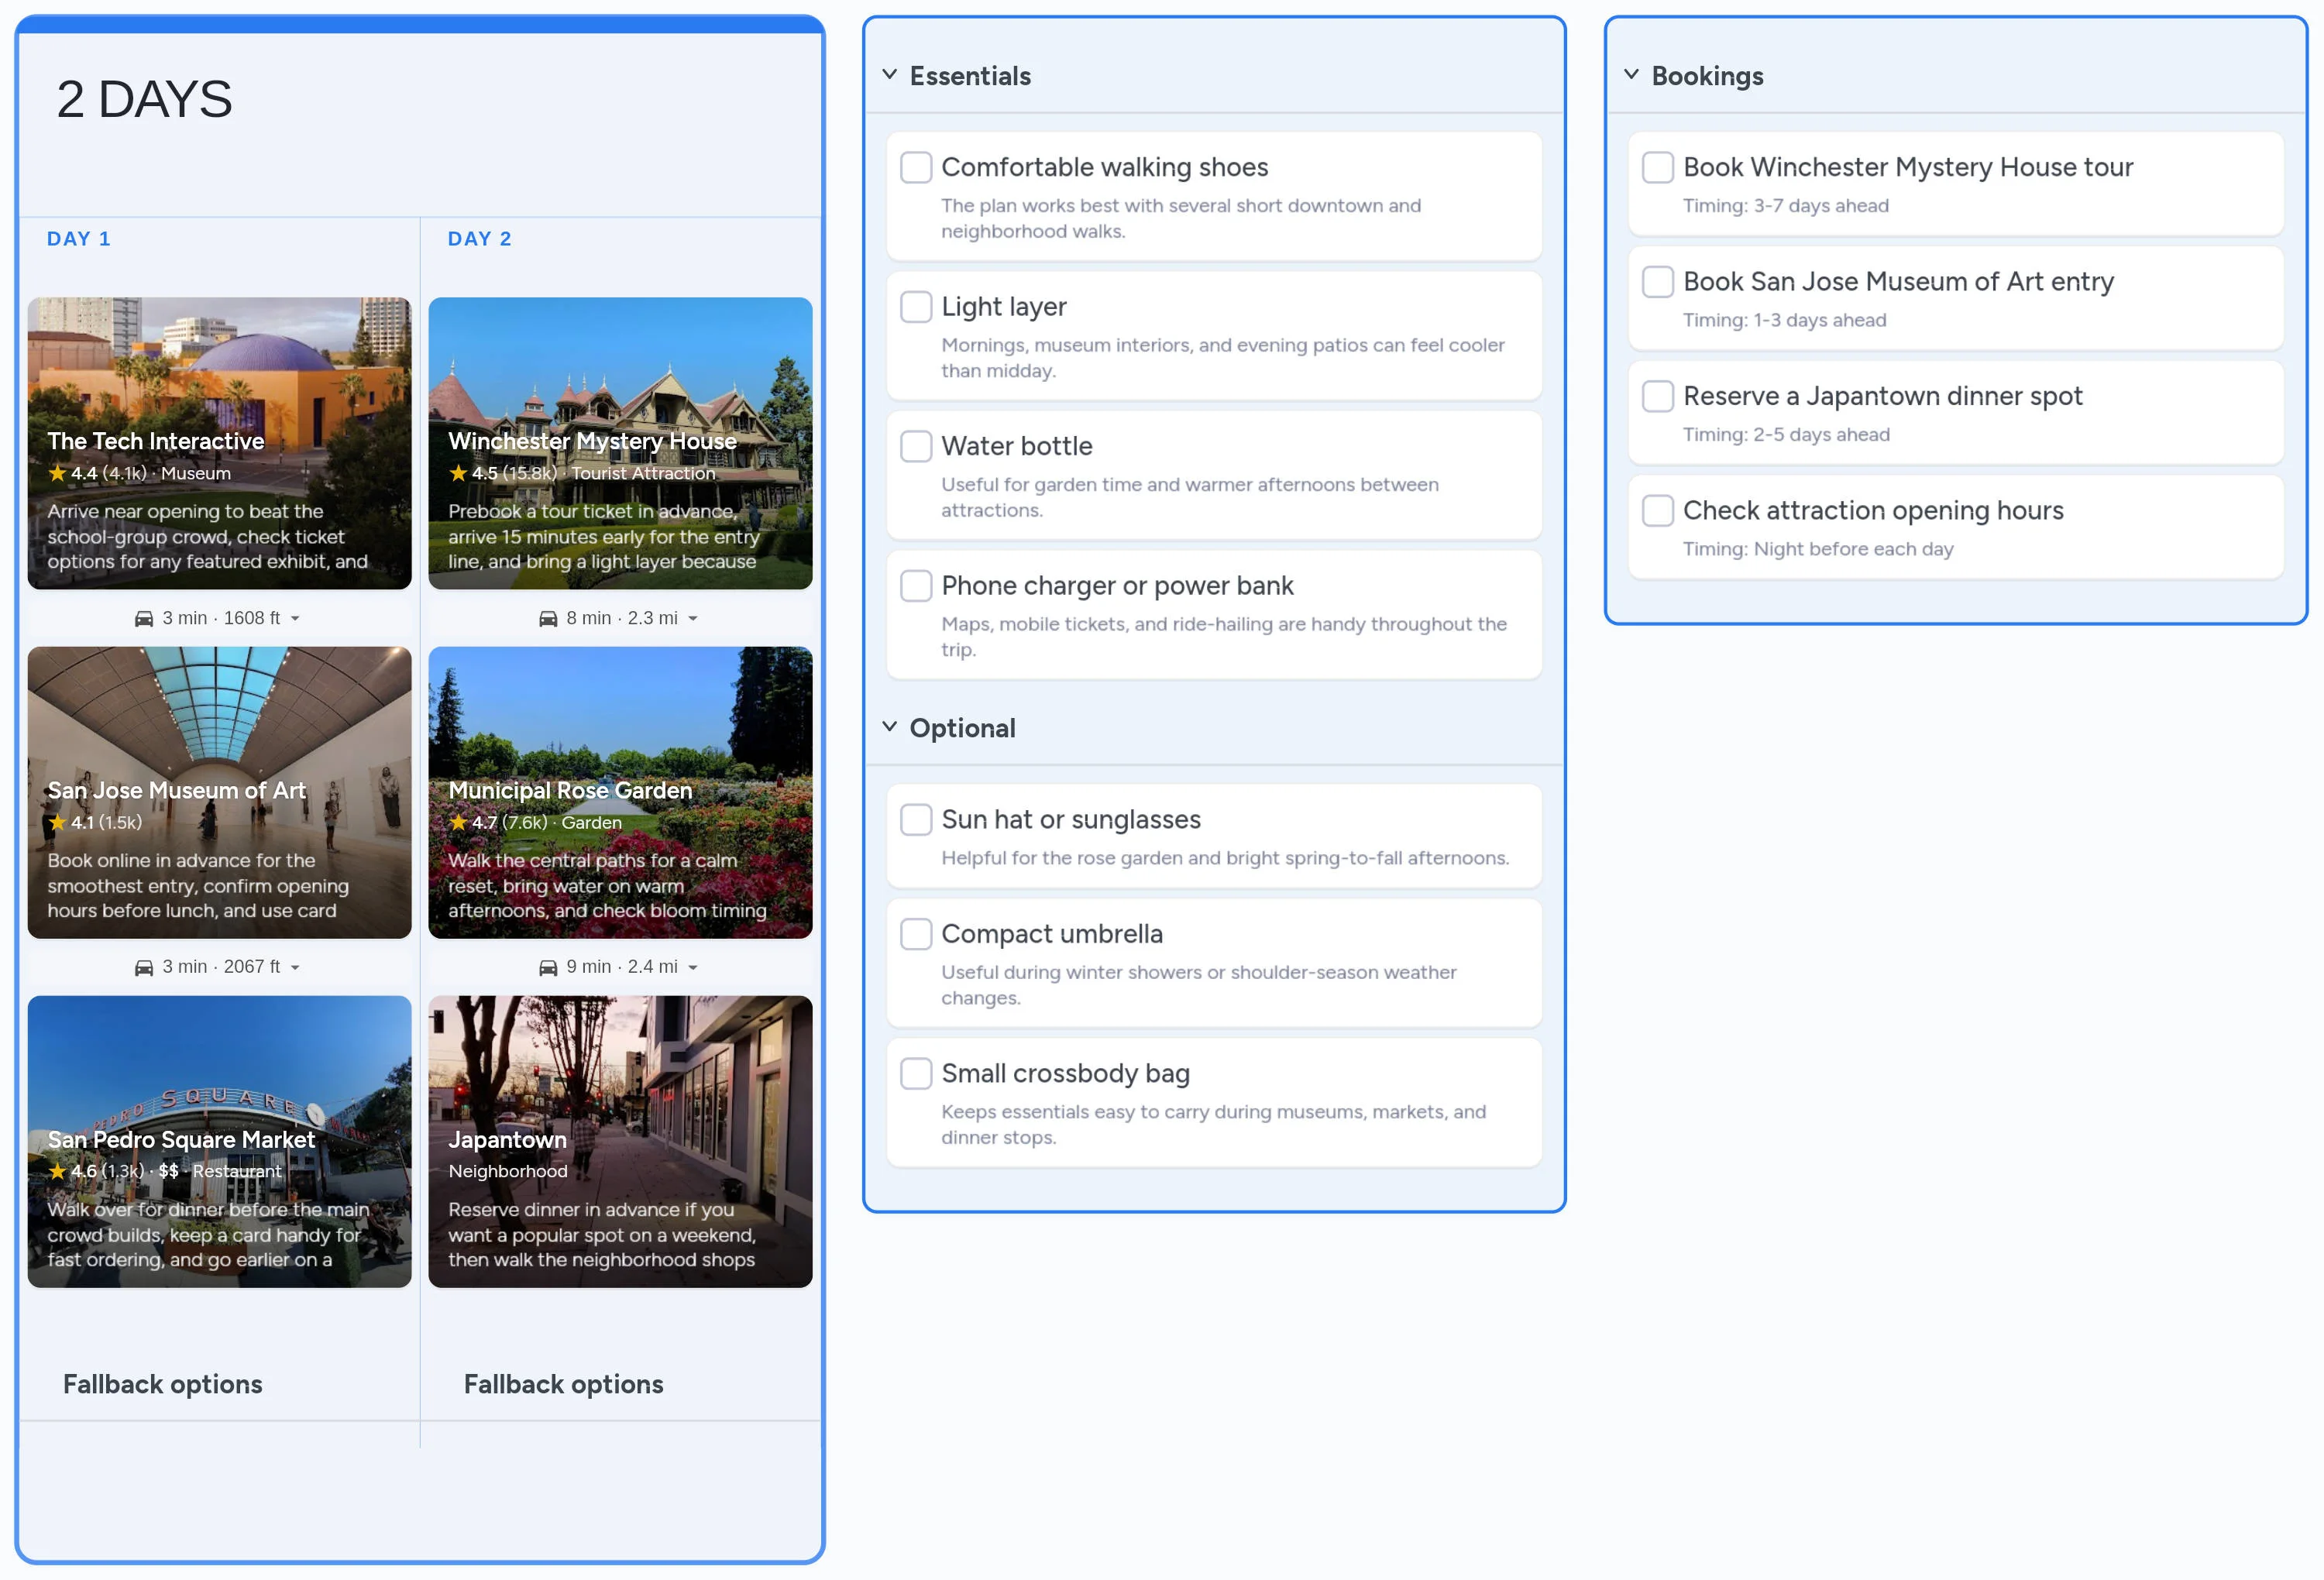The height and width of the screenshot is (1580, 2324).
Task: Open the Winchester Mystery House card
Action: (620, 443)
